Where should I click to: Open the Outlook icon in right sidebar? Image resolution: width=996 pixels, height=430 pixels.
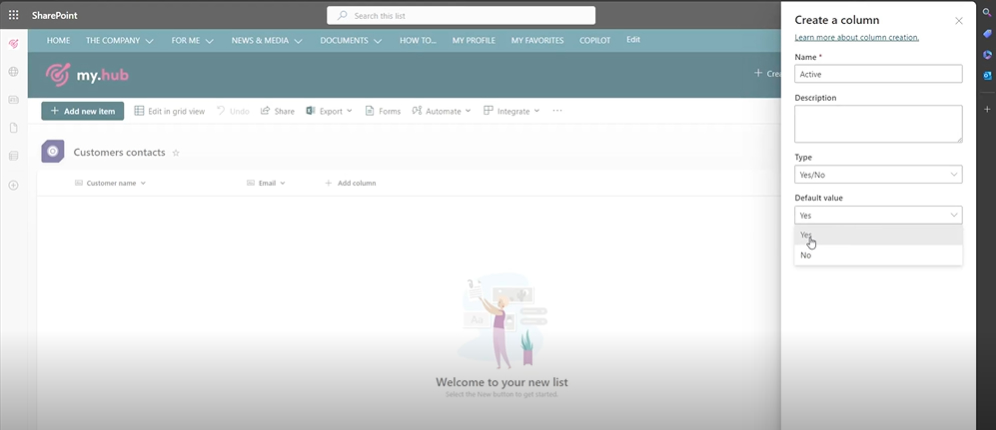click(986, 75)
